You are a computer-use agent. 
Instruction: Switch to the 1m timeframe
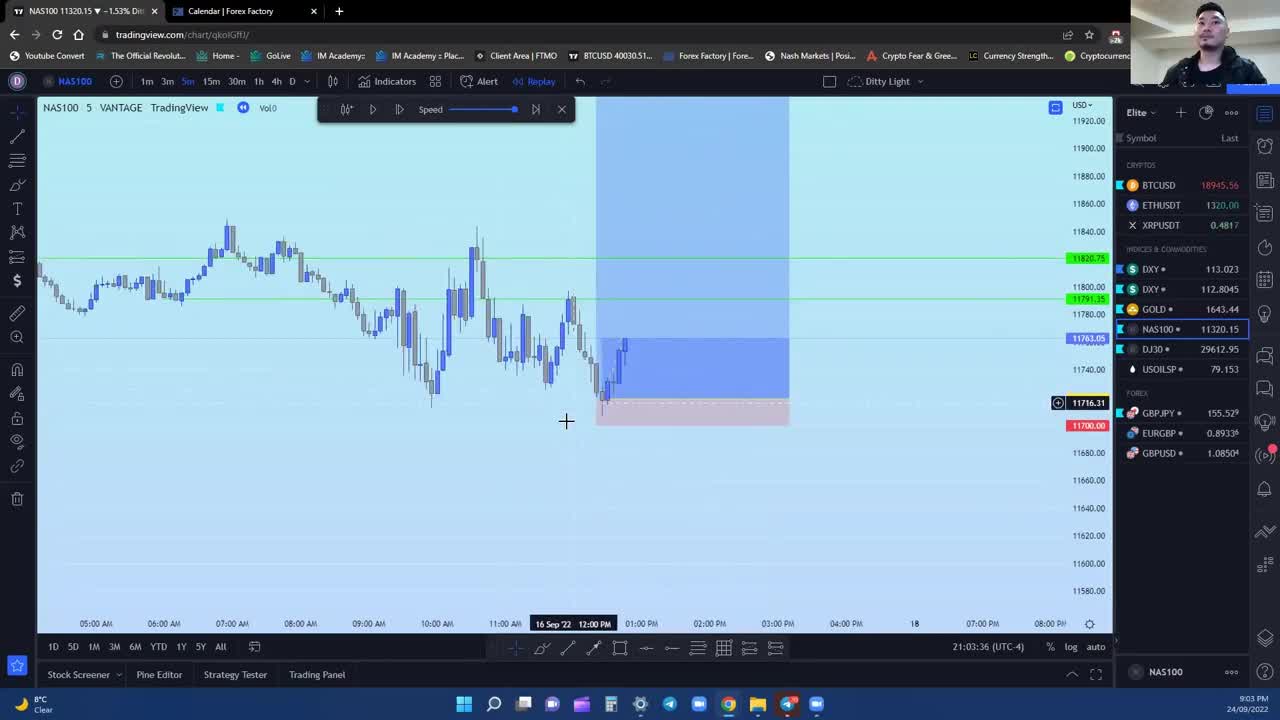[x=147, y=81]
